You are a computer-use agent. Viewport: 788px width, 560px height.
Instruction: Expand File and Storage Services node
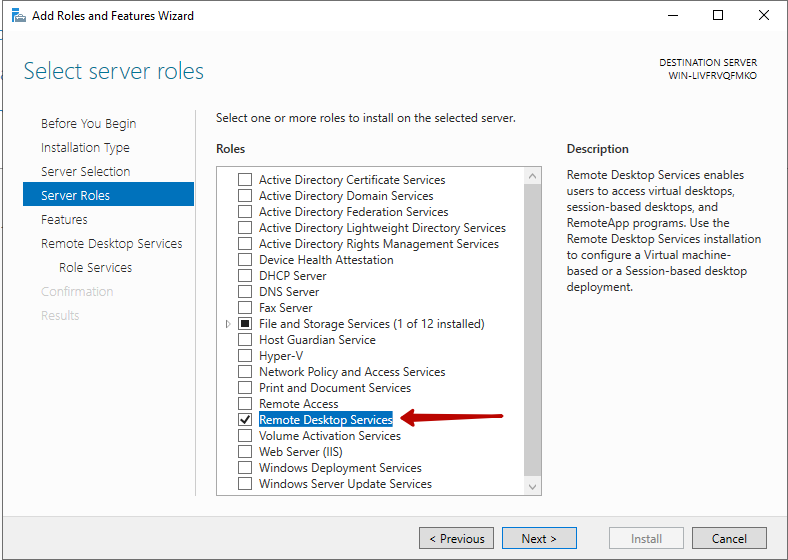[x=228, y=324]
